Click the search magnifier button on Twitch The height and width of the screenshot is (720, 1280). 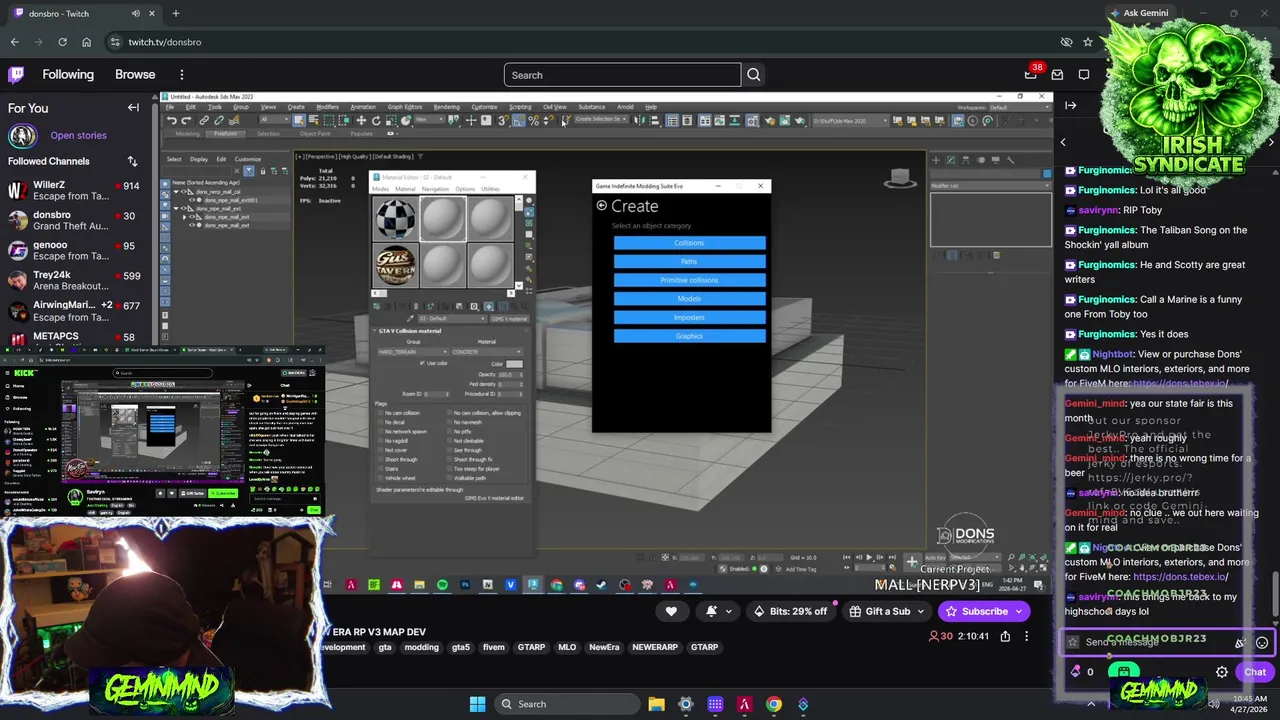point(753,75)
